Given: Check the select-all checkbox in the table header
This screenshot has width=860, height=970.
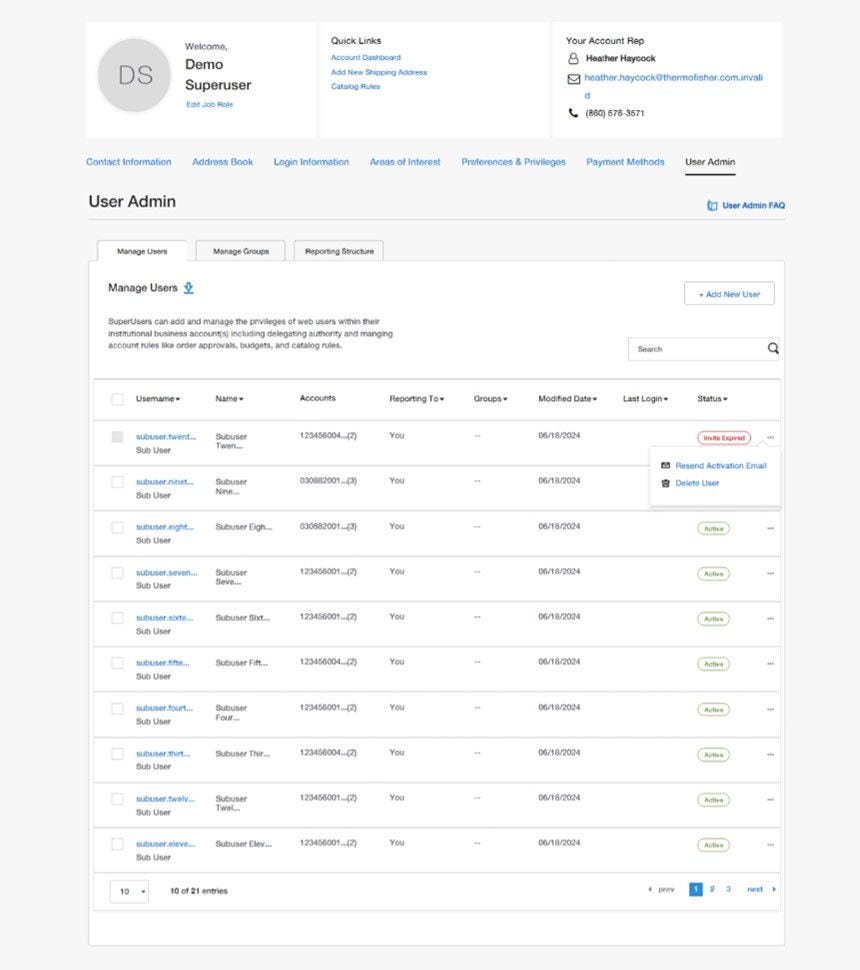Looking at the screenshot, I should pyautogui.click(x=116, y=398).
